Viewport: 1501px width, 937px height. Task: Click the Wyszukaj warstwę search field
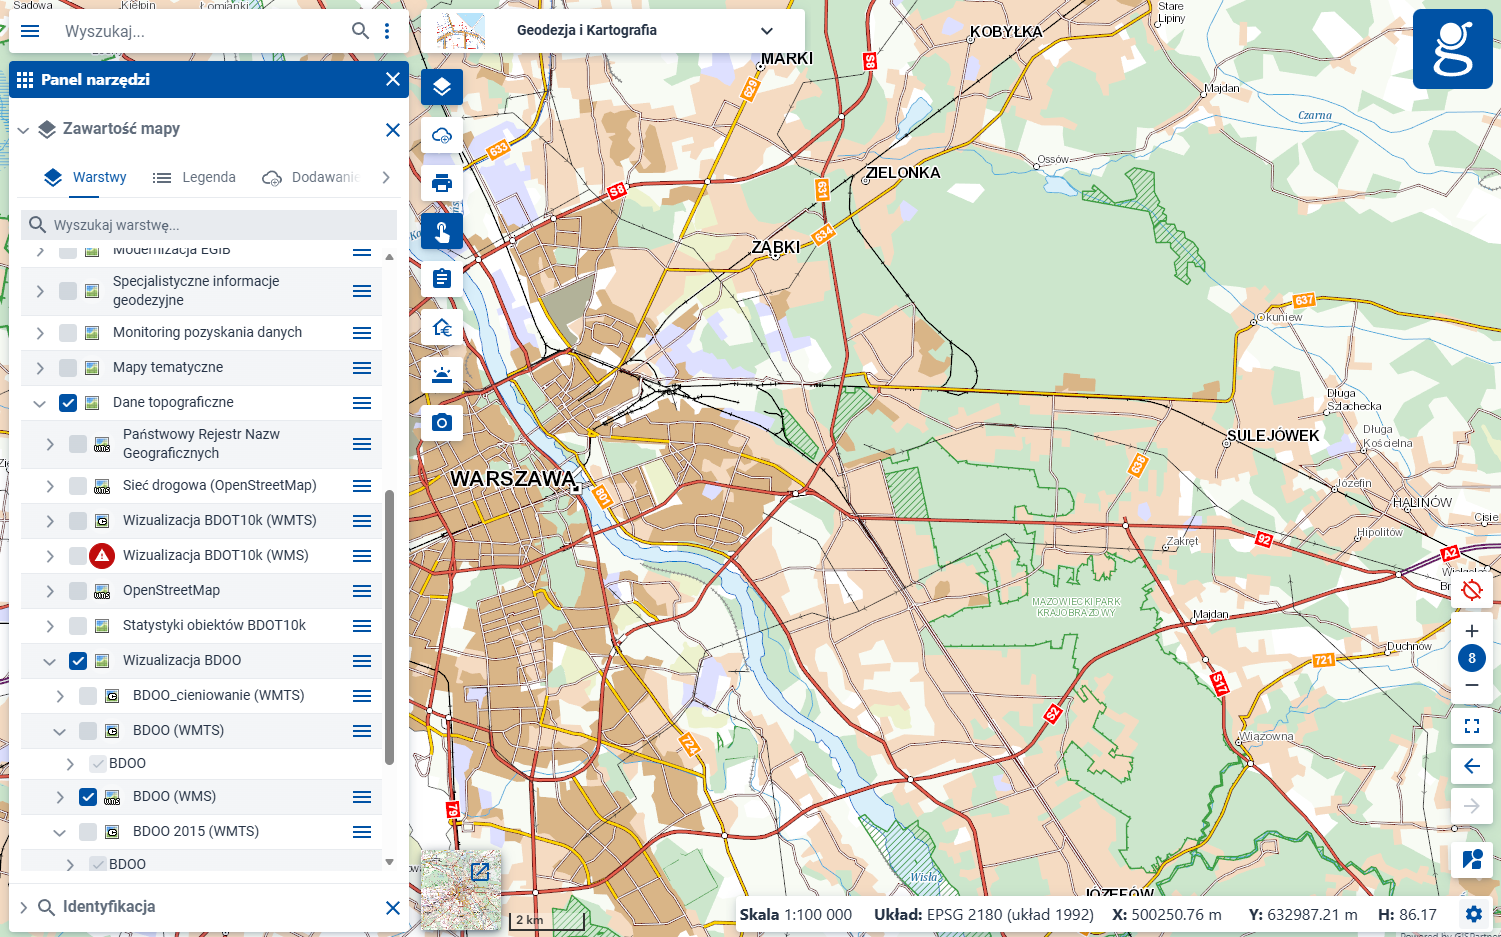click(x=209, y=225)
